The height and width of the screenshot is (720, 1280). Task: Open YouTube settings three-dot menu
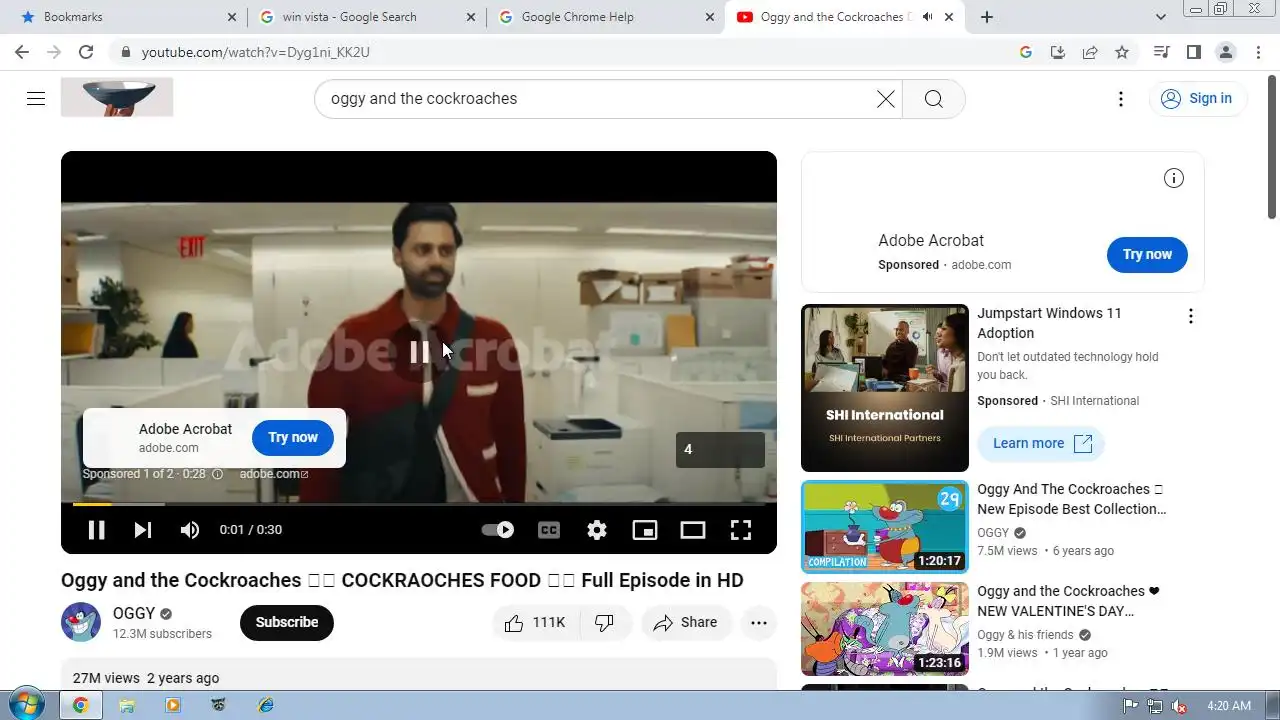[1121, 98]
